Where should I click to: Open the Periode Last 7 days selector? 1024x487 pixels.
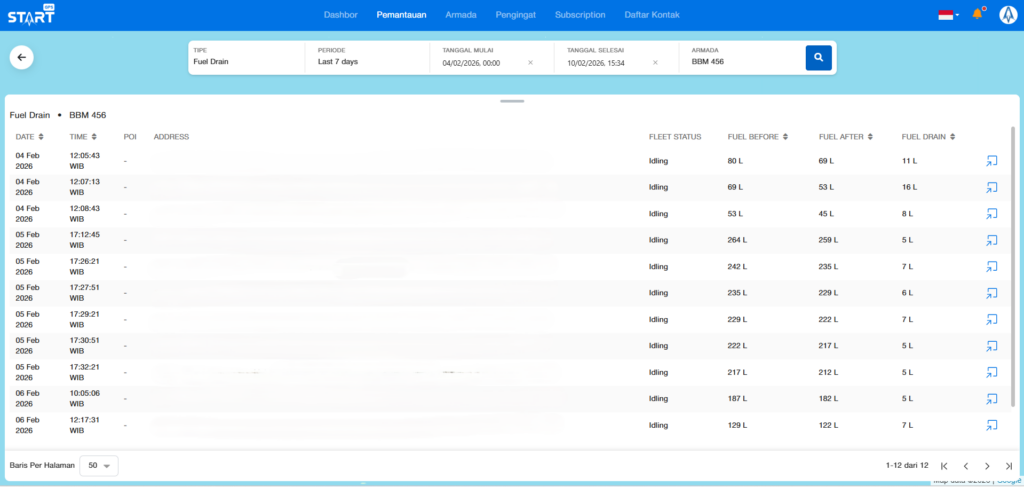(366, 57)
